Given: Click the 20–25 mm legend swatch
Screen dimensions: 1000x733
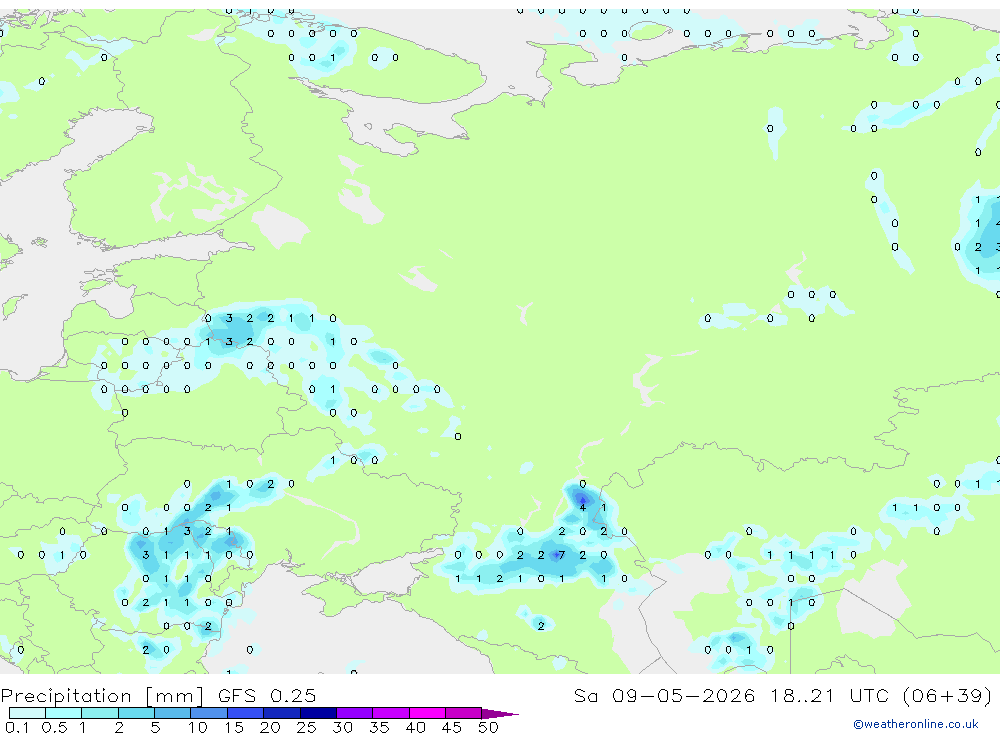Looking at the screenshot, I should pos(282,713).
